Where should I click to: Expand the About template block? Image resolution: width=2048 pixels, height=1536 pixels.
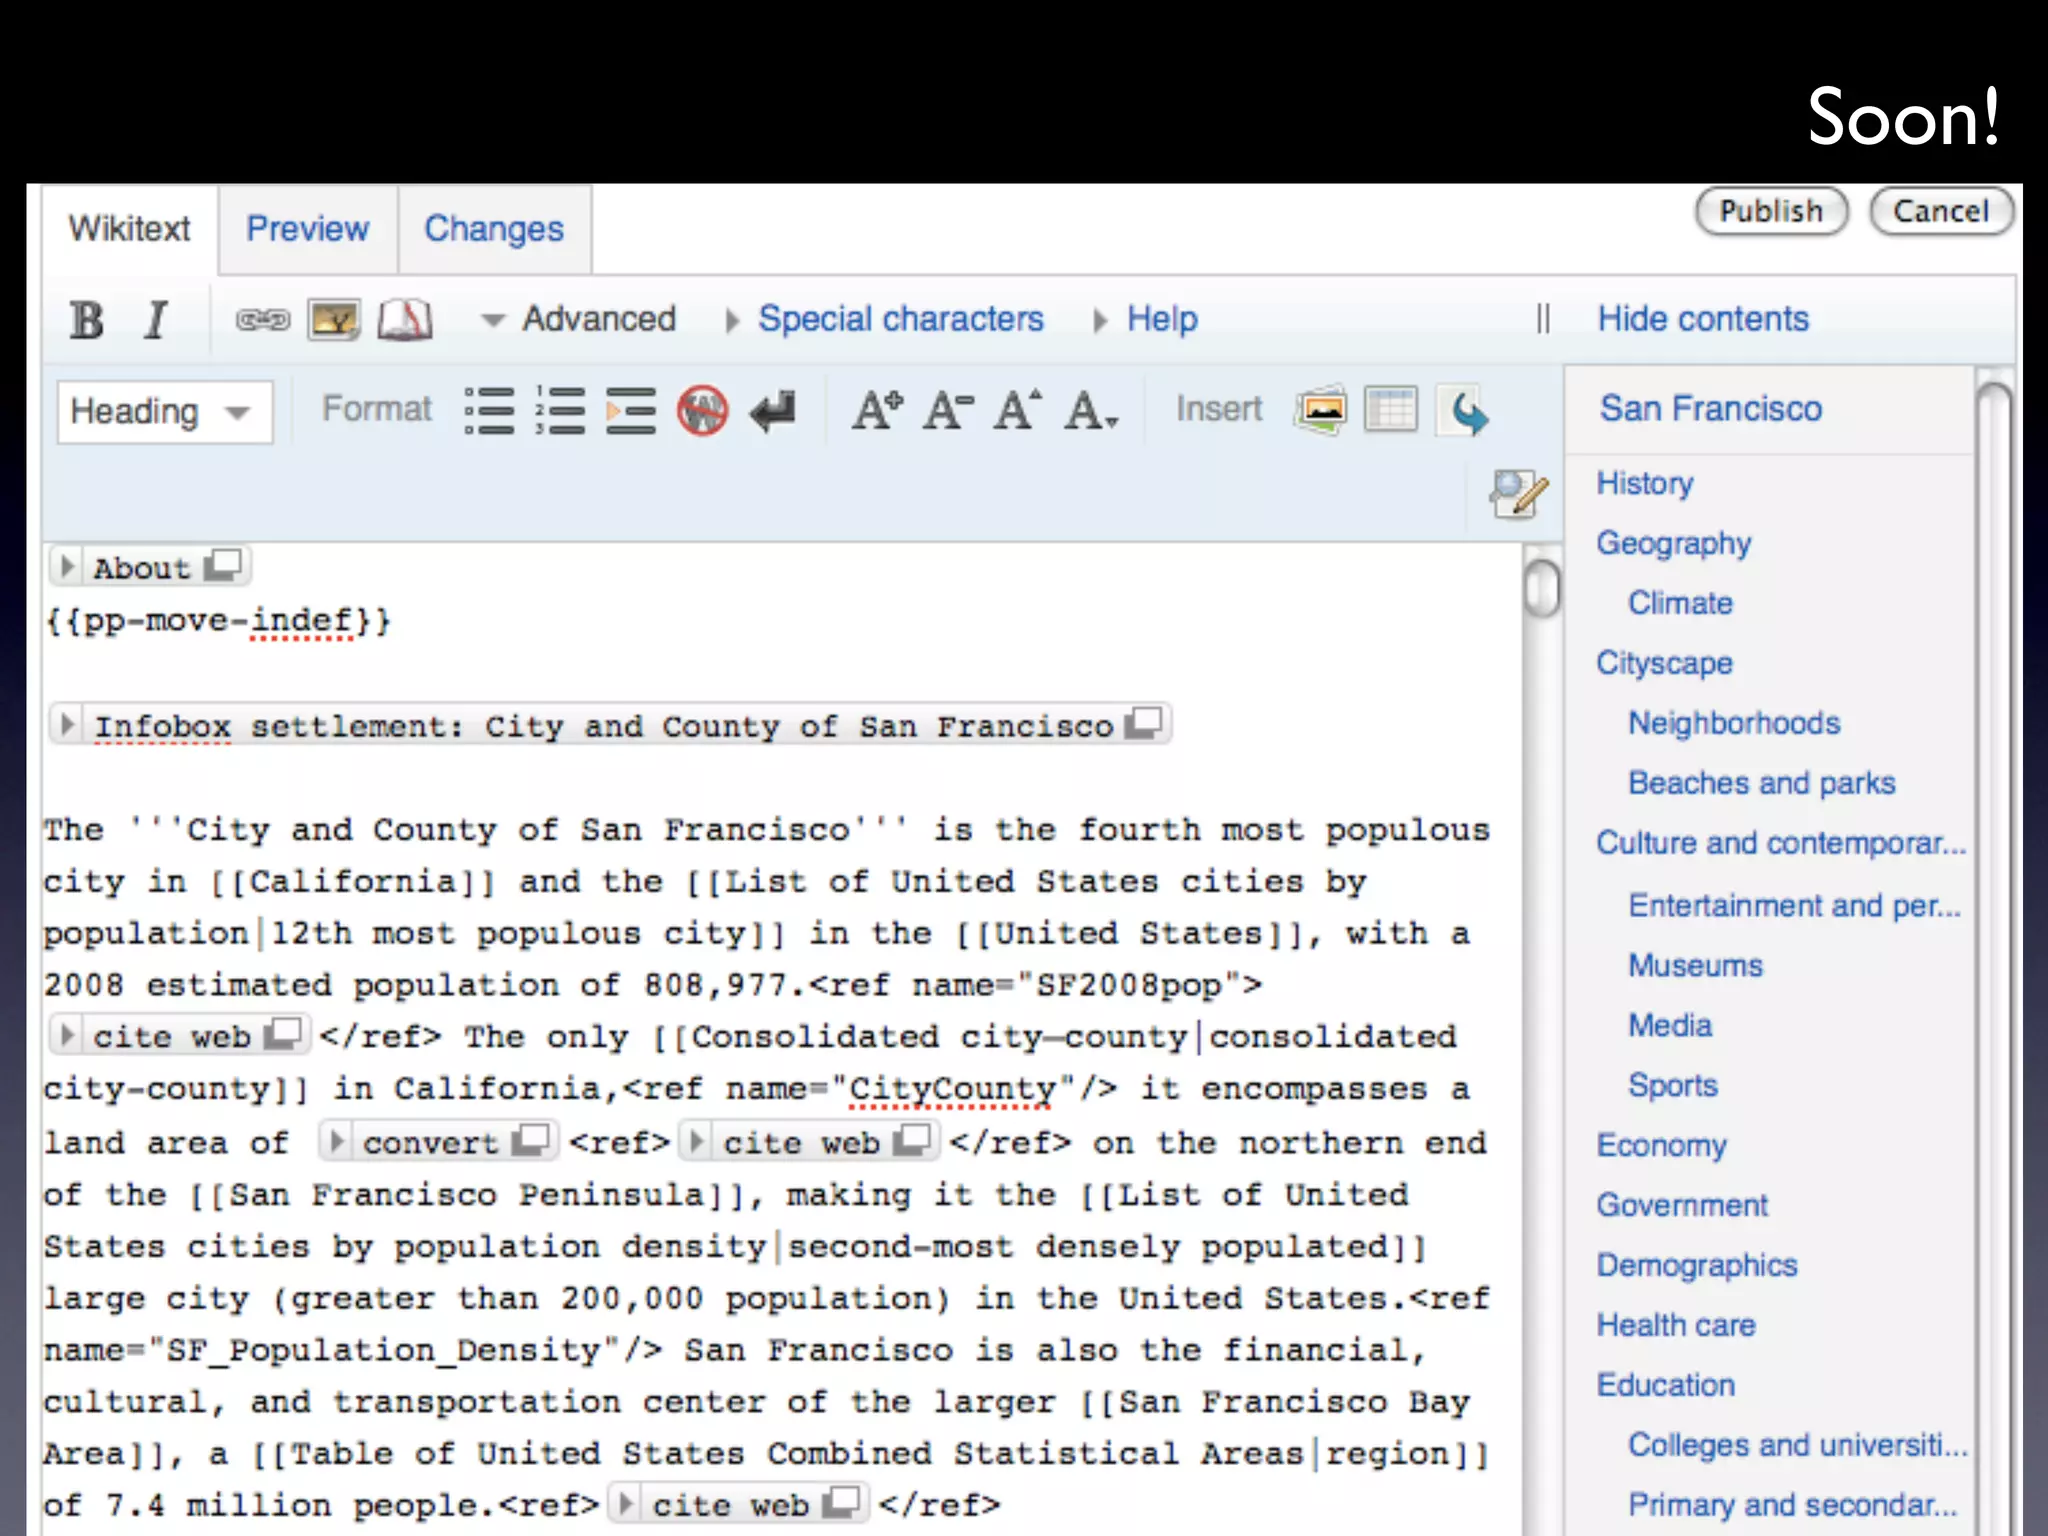click(68, 567)
